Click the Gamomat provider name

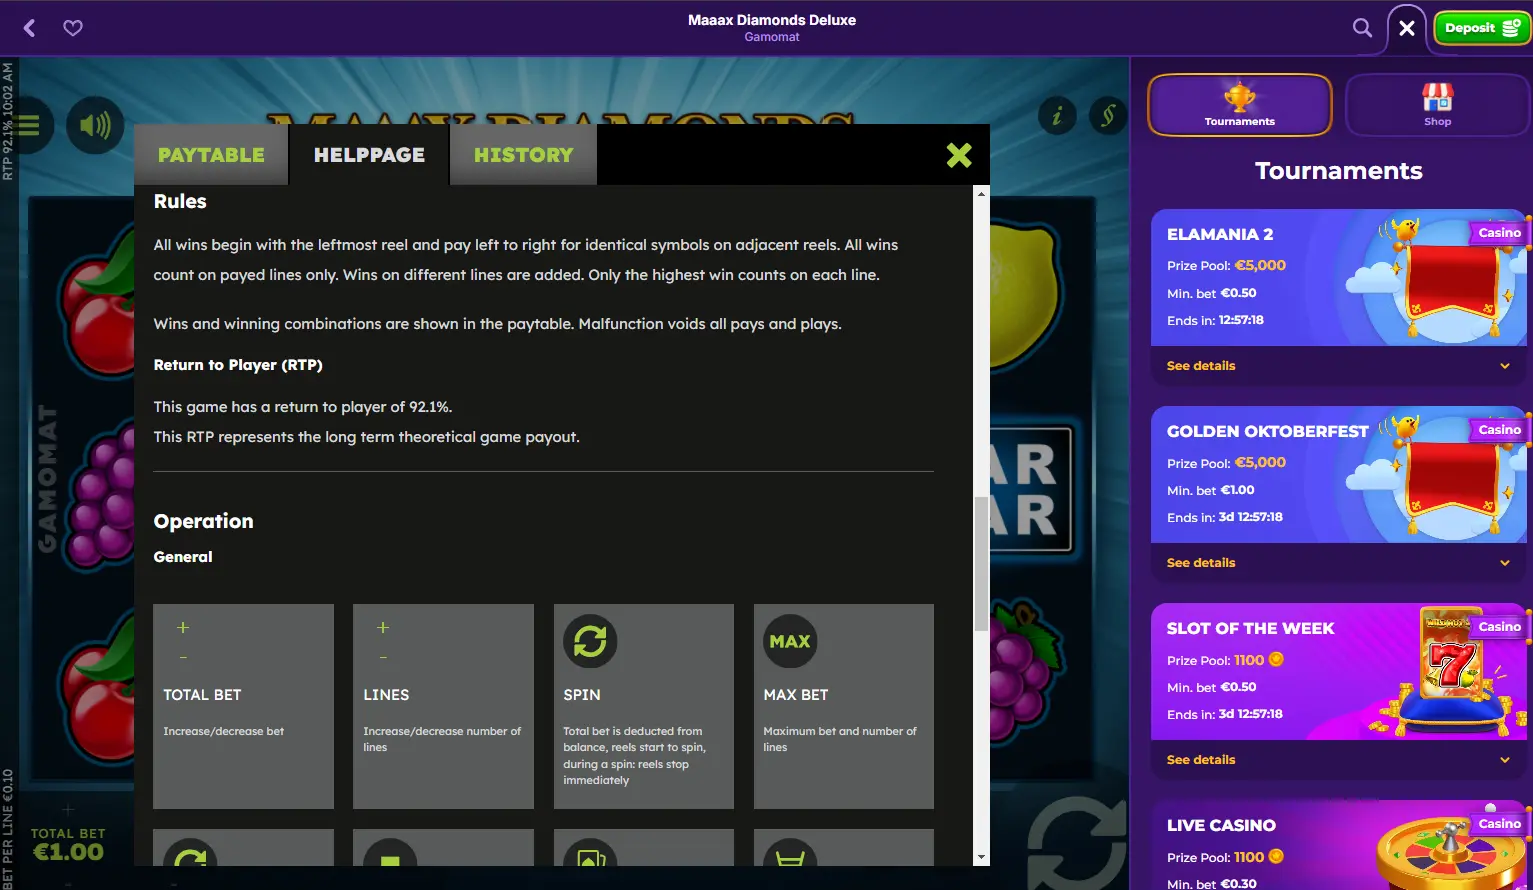[772, 37]
